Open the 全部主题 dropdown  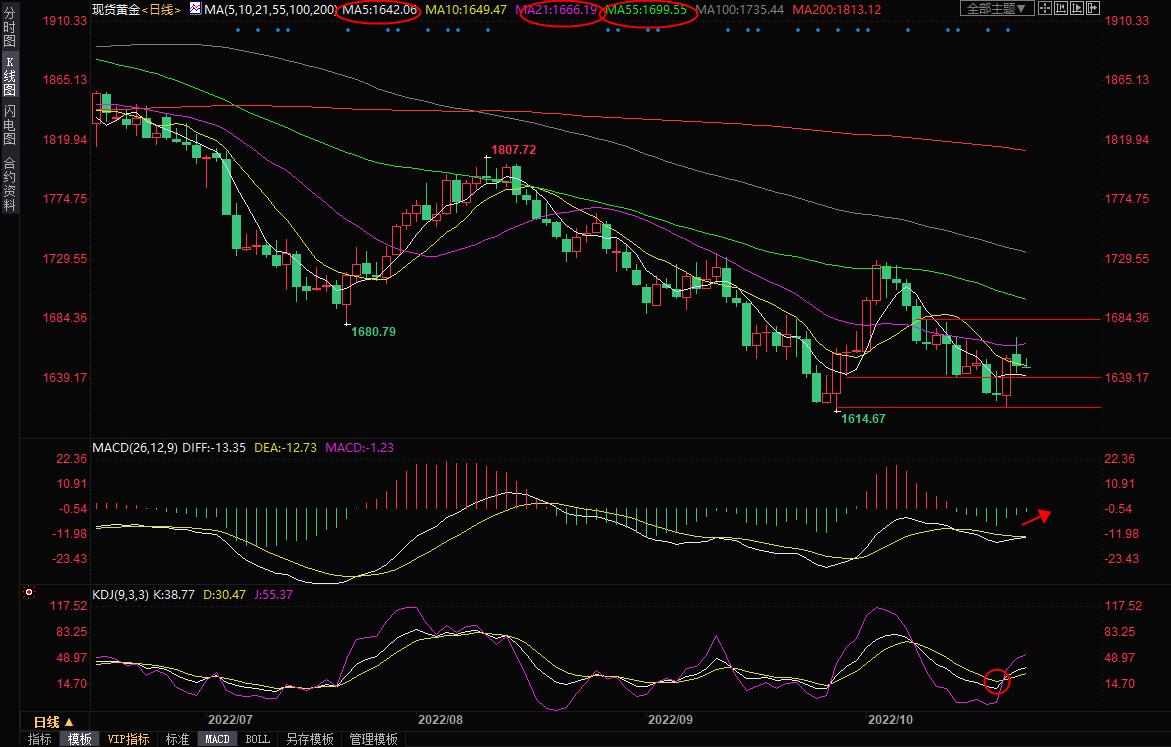997,8
